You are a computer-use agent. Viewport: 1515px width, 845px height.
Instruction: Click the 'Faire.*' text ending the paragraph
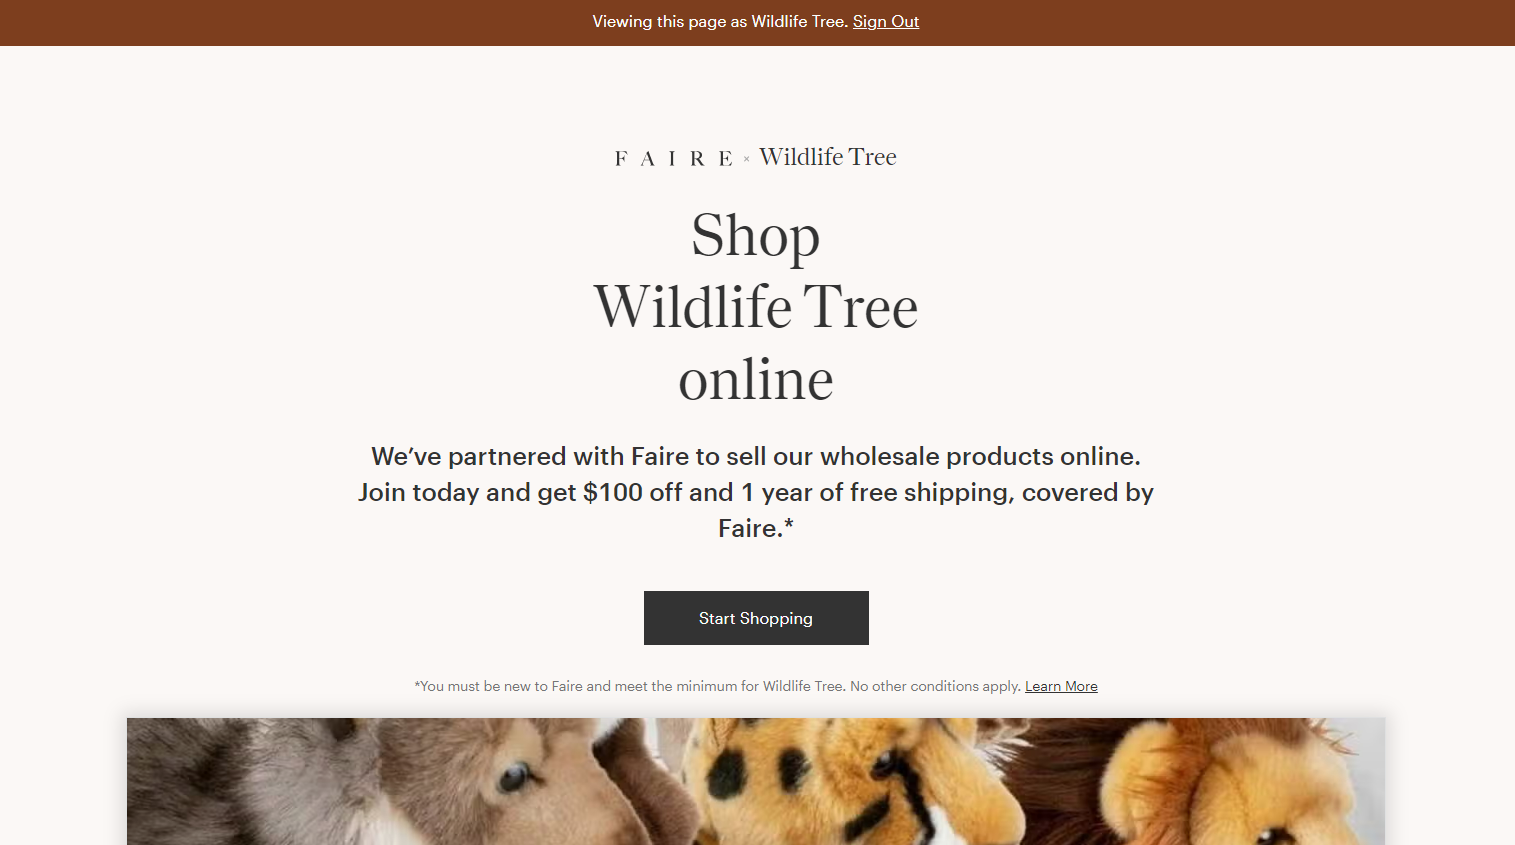(x=756, y=528)
